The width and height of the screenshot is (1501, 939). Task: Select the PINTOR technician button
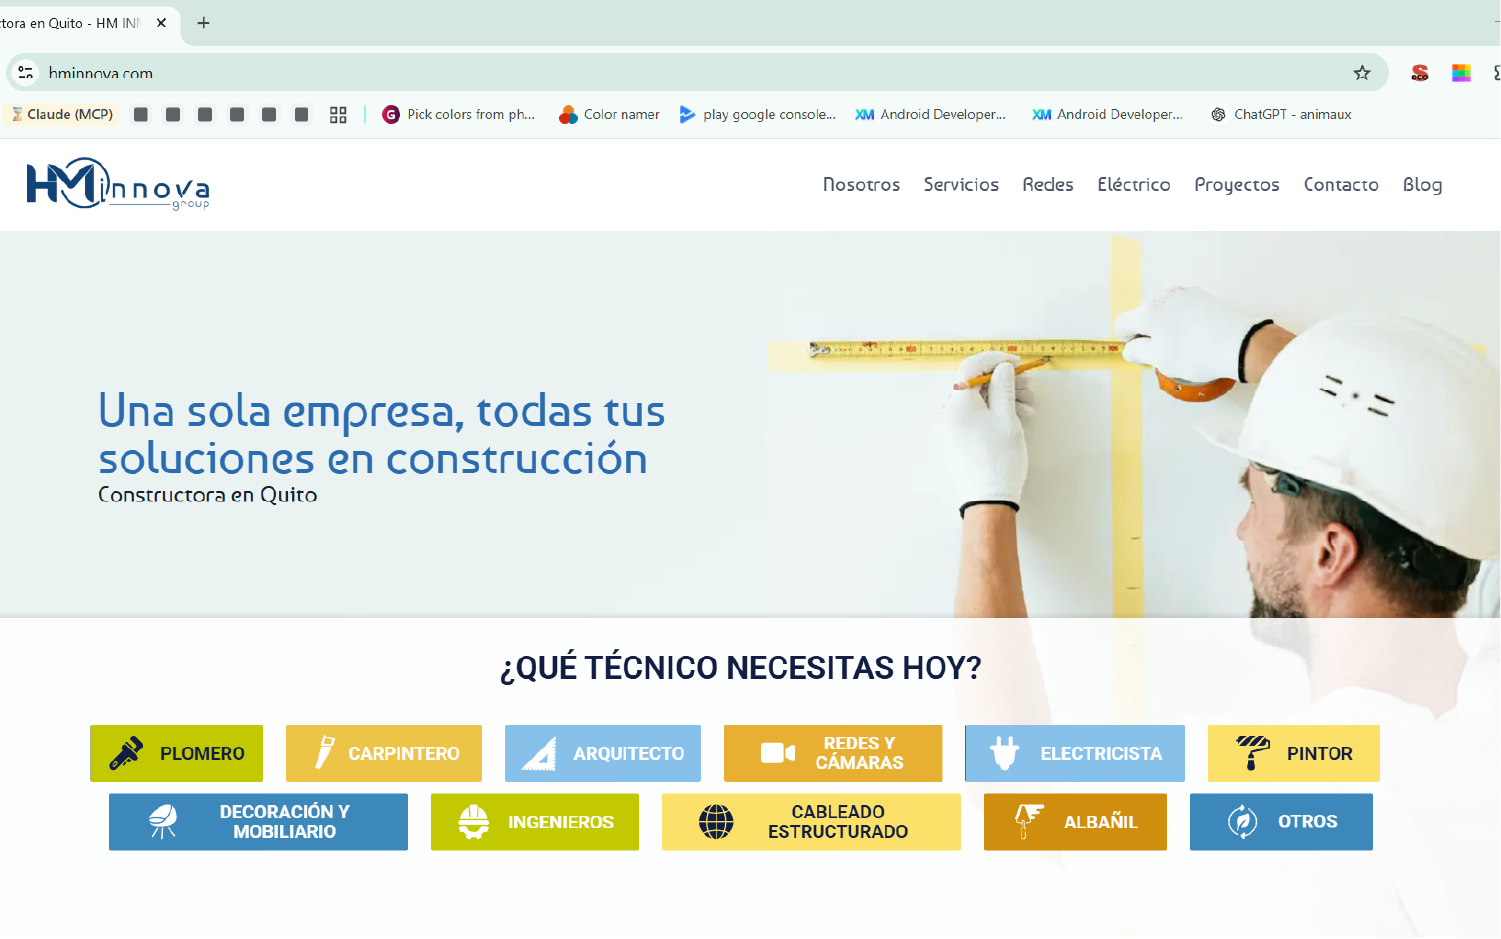(1294, 753)
